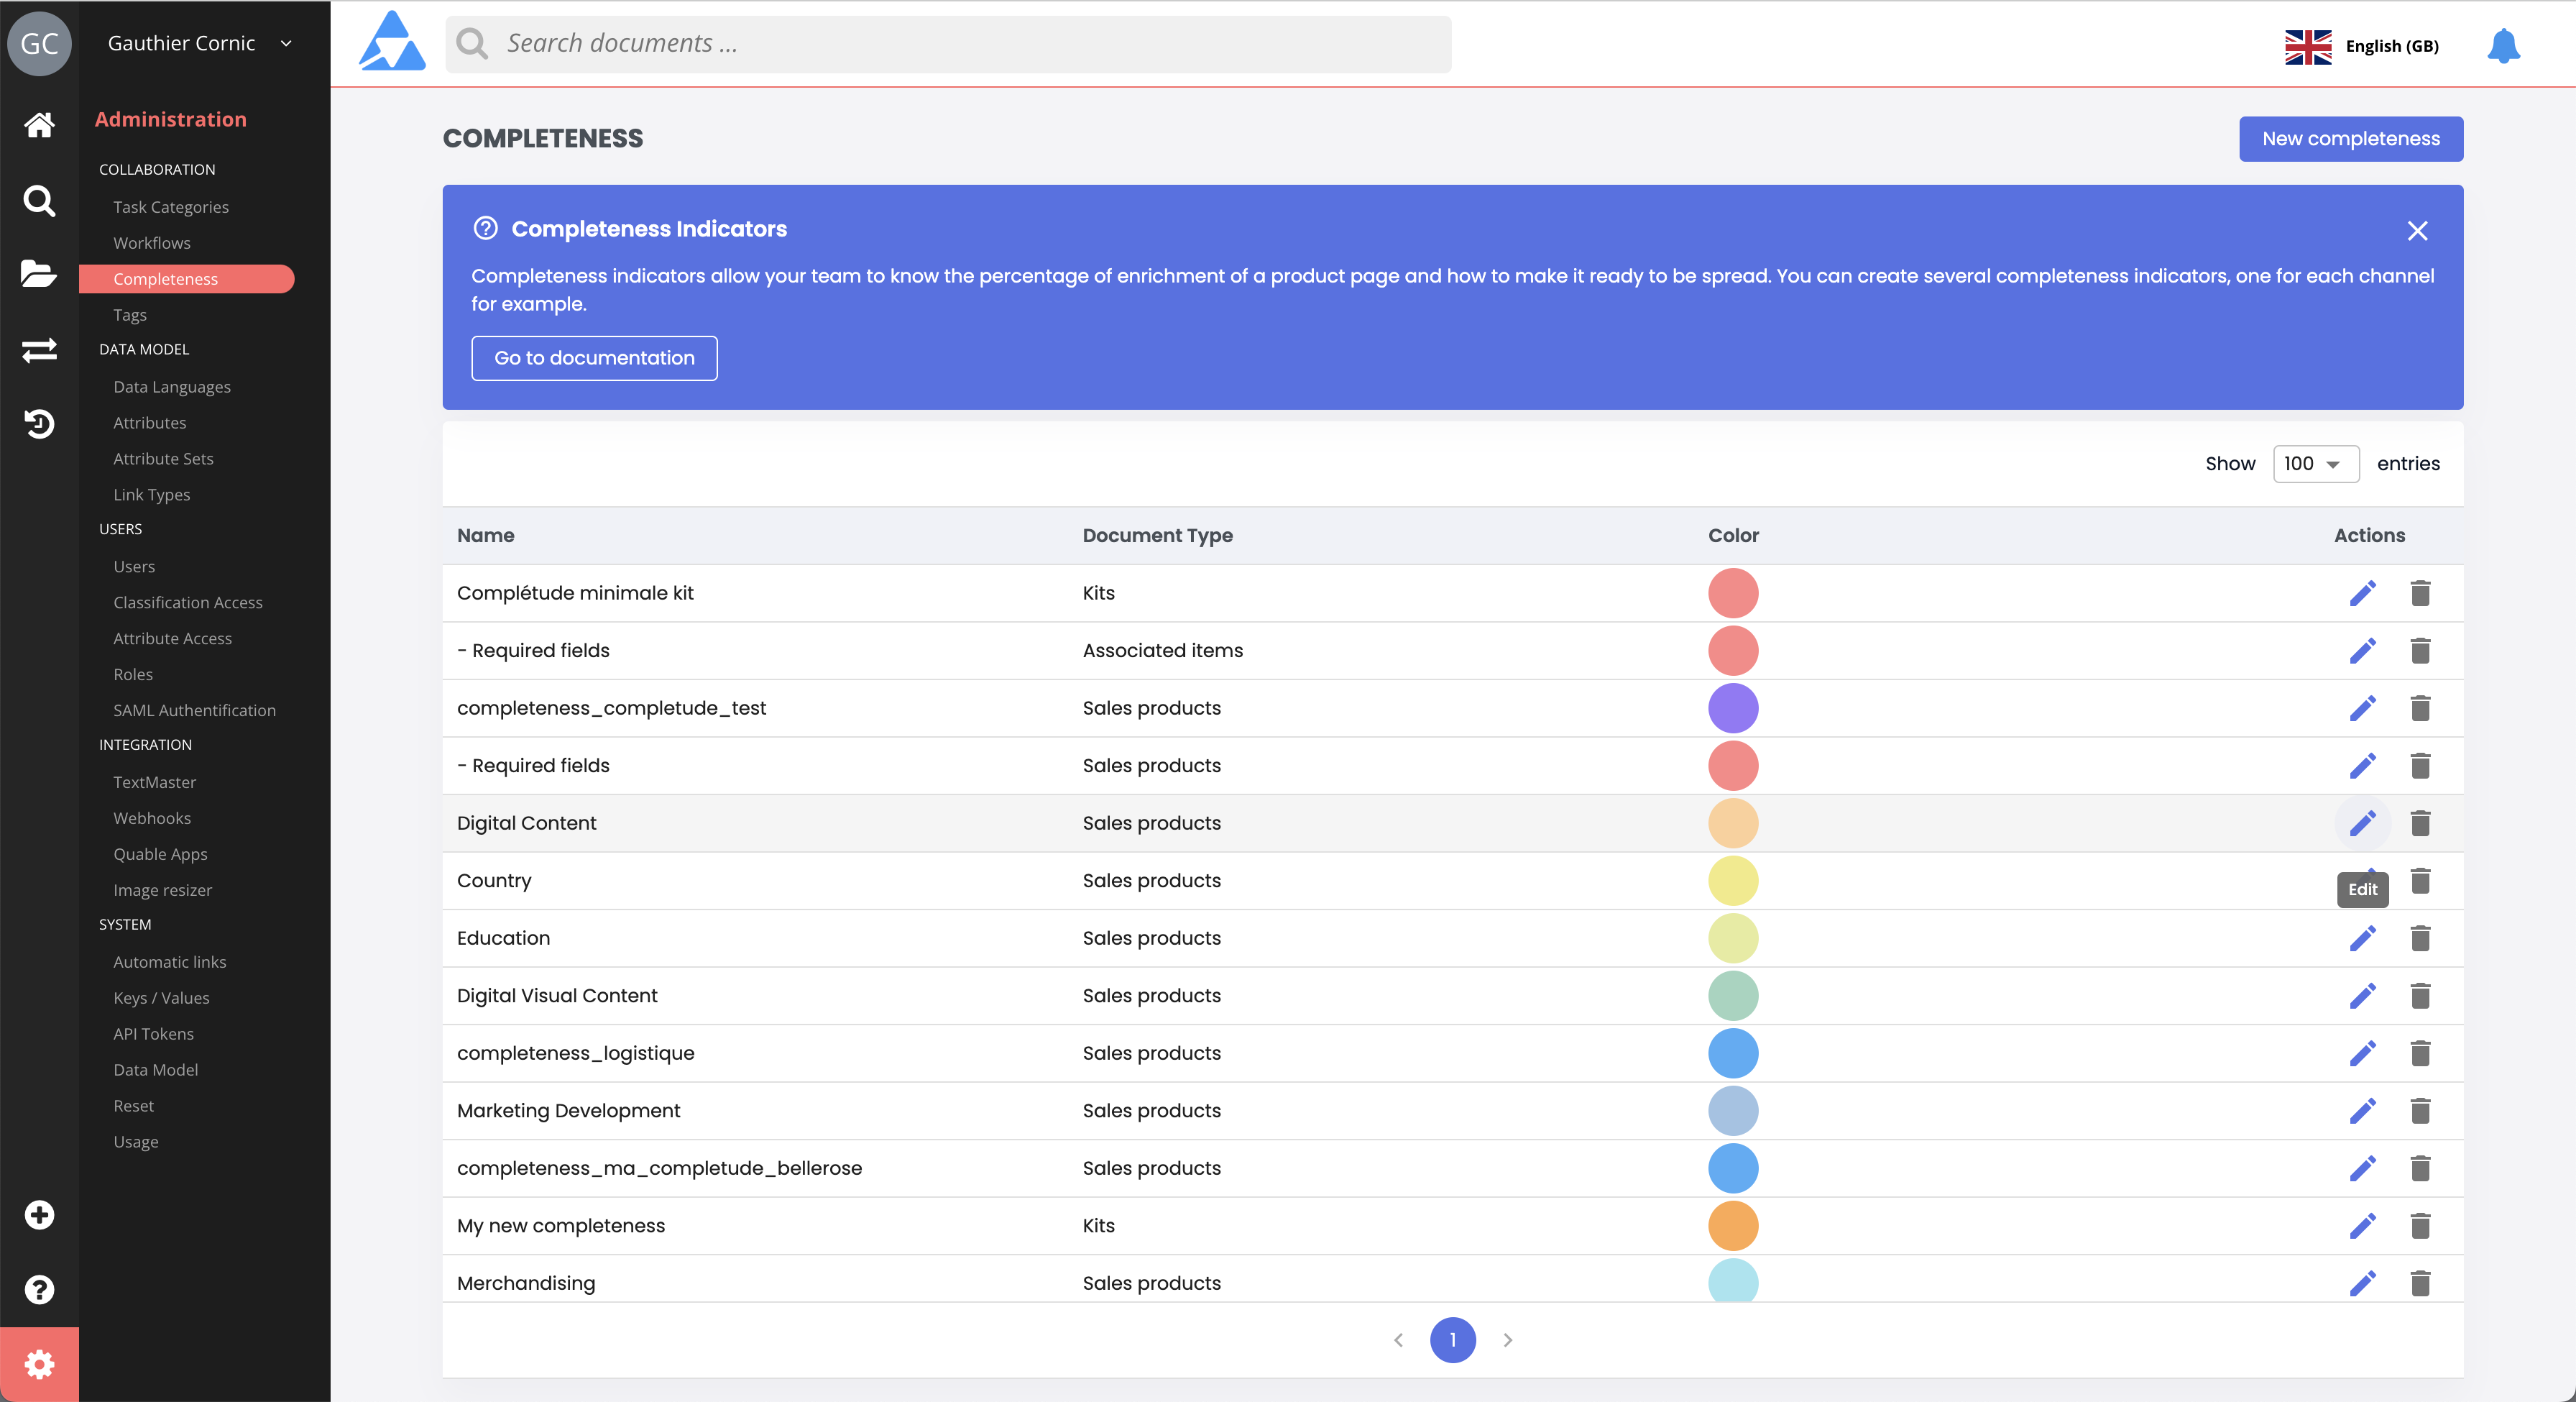Click the help question mark sidebar icon
This screenshot has width=2576, height=1402.
point(39,1289)
